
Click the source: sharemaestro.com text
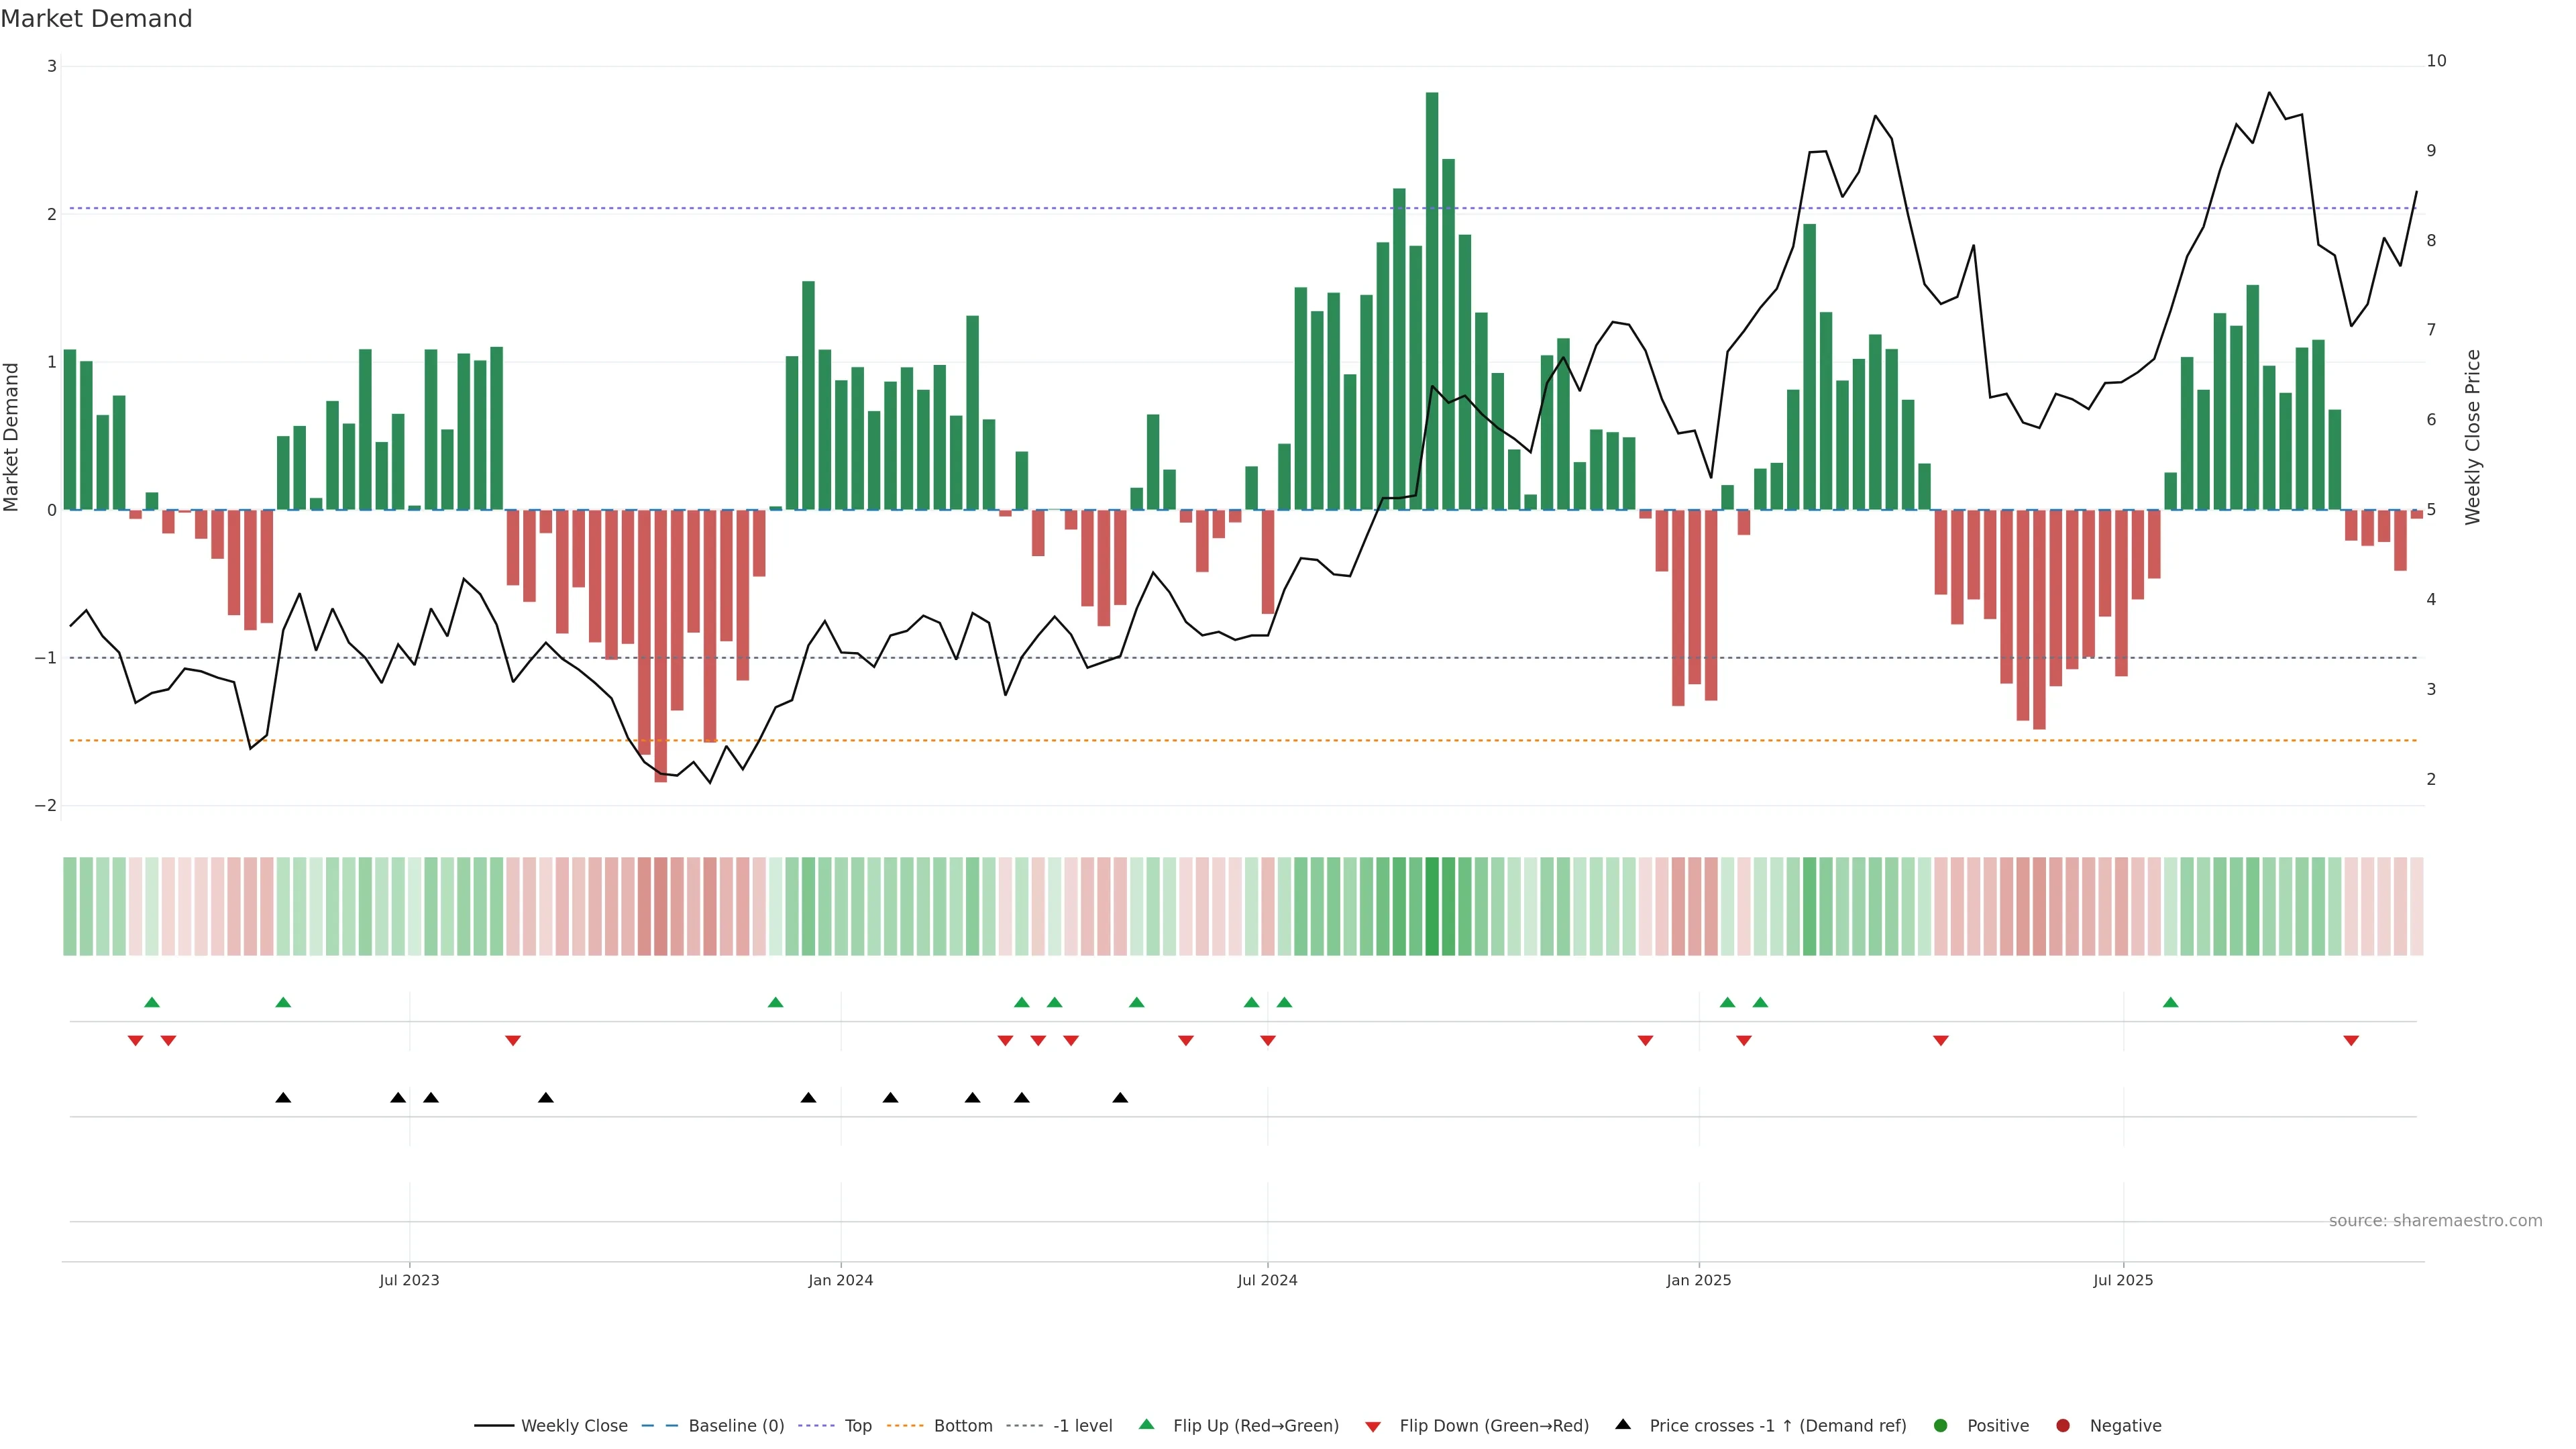click(x=2435, y=1220)
